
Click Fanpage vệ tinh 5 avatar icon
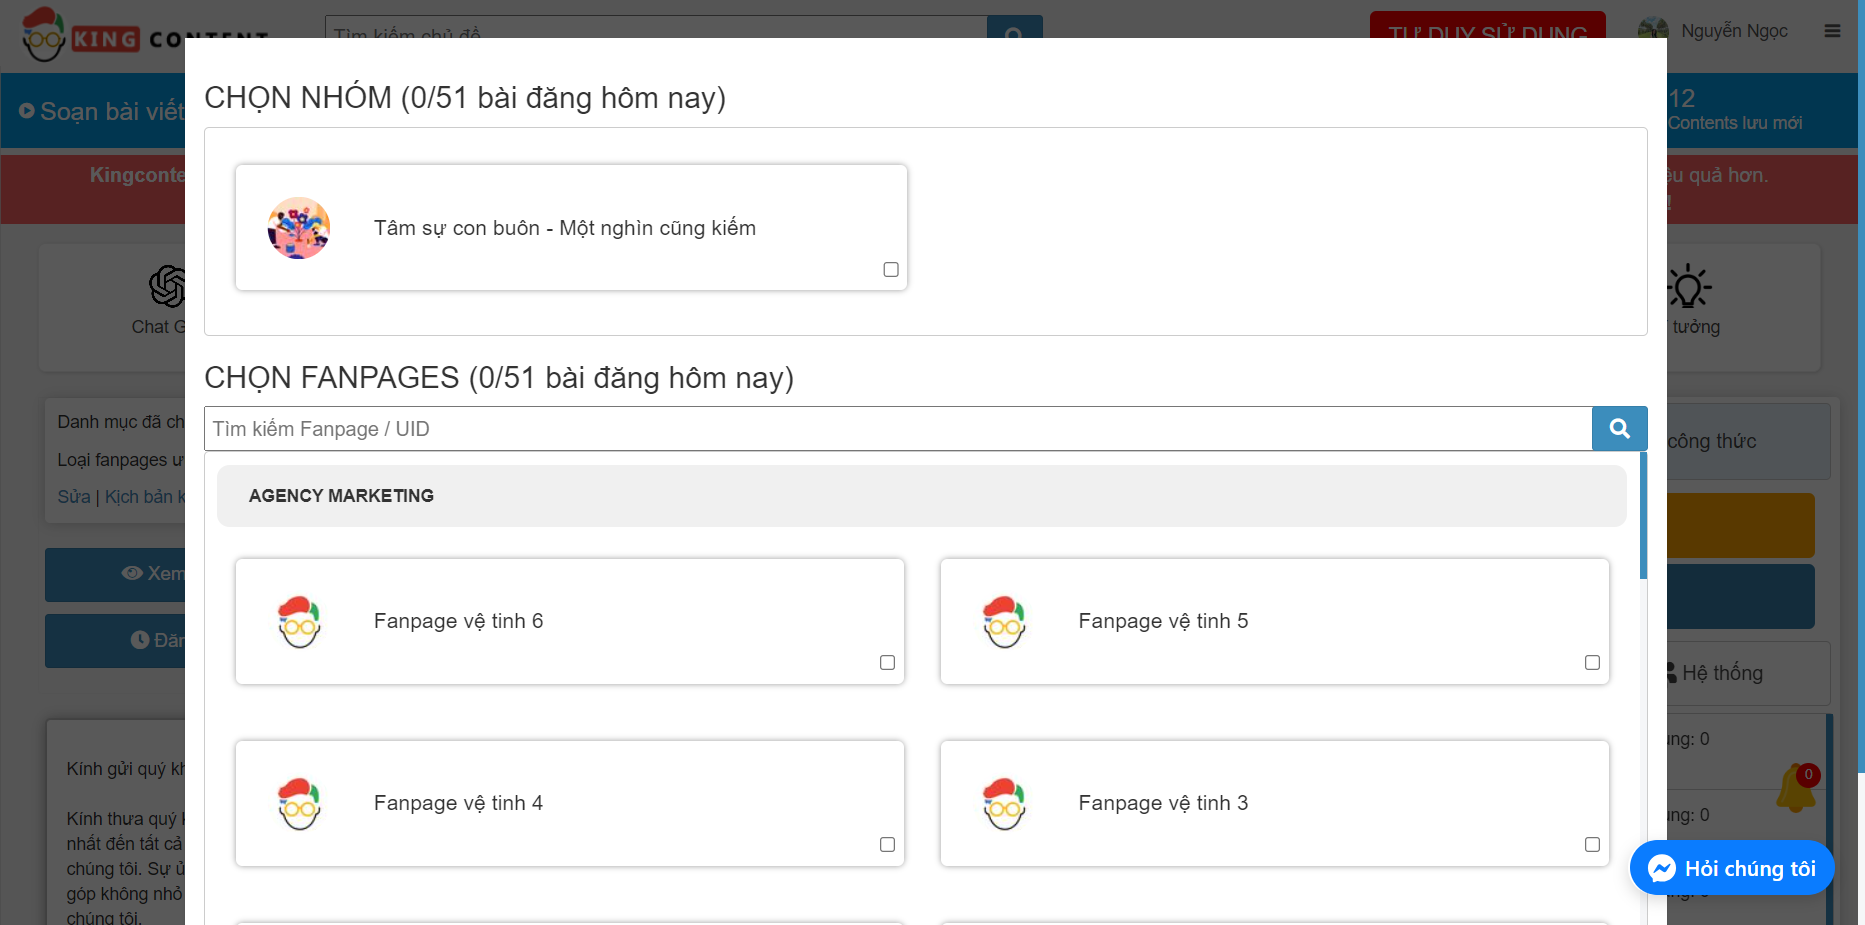click(1004, 621)
